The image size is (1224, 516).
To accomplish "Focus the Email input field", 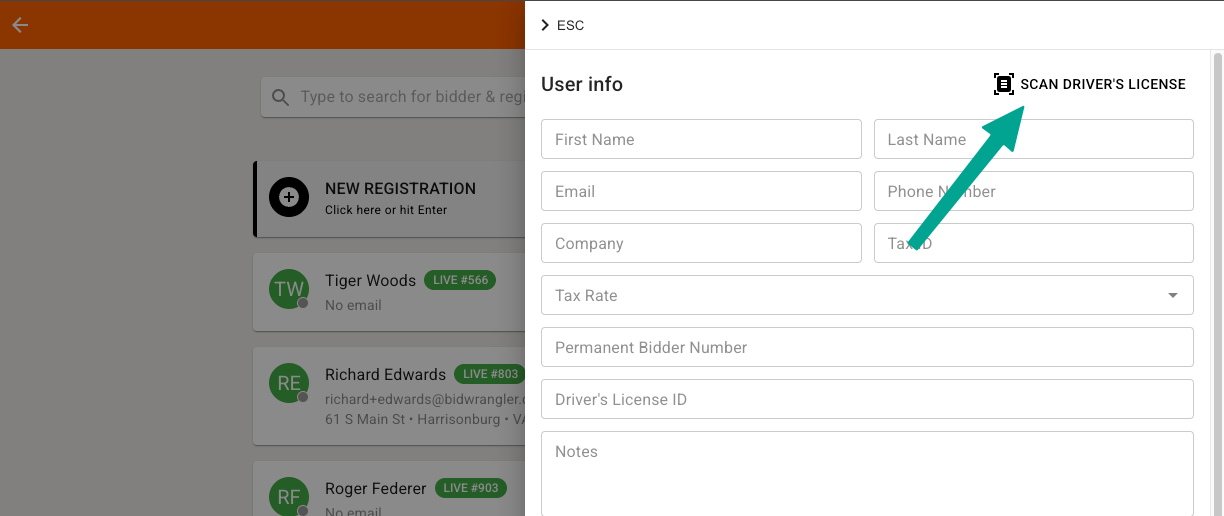I will (x=701, y=191).
